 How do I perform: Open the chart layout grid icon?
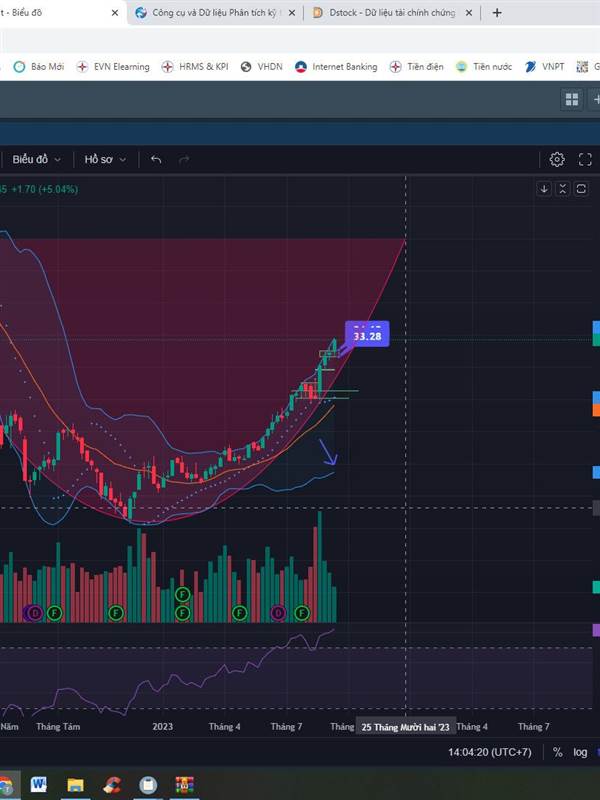coord(571,99)
